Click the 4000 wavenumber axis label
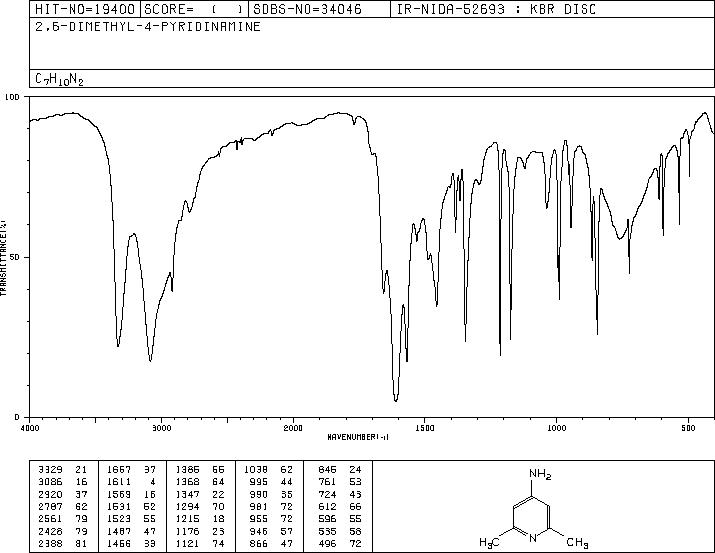This screenshot has width=715, height=553. (x=30, y=428)
